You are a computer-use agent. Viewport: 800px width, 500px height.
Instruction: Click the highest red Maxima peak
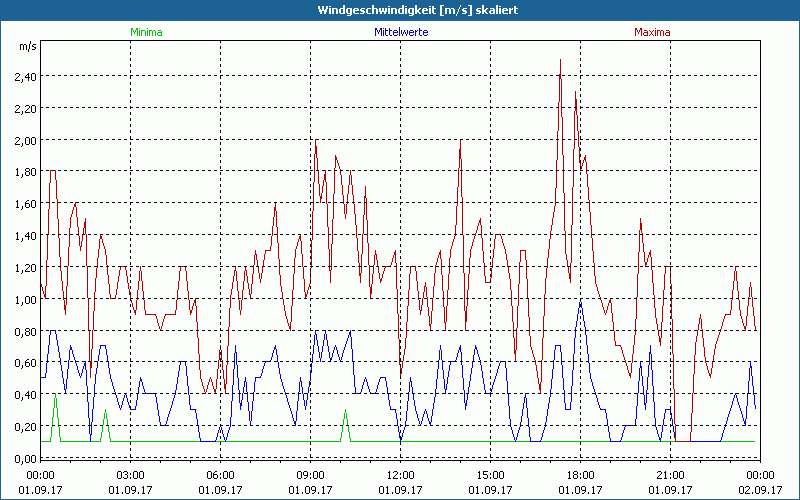(x=560, y=60)
